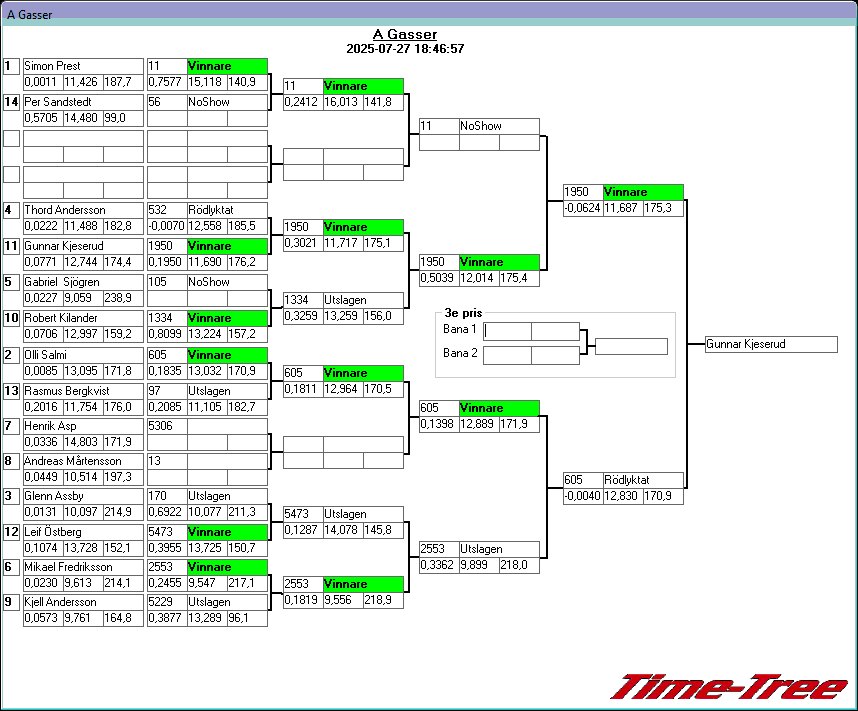Image resolution: width=858 pixels, height=711 pixels.
Task: Click seed number box 9
Action: click(x=11, y=602)
